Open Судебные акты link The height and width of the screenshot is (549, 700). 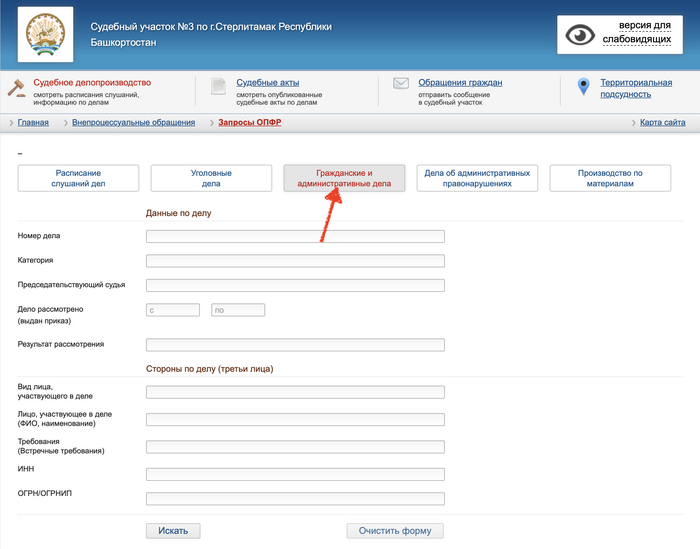[267, 83]
